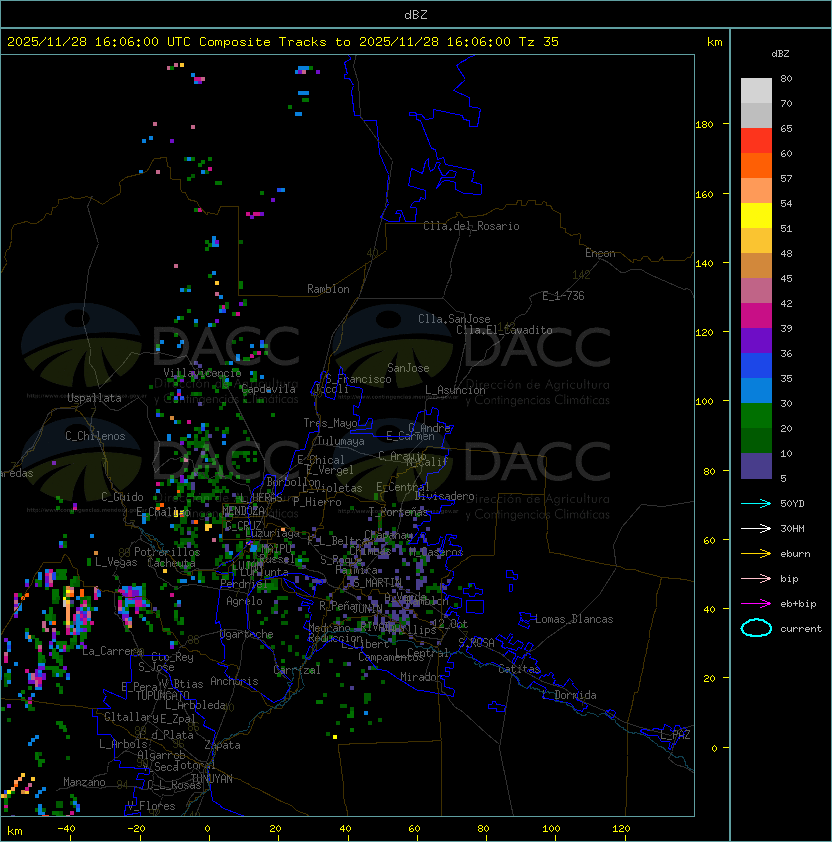The height and width of the screenshot is (842, 832).
Task: Click the L_Asuncion map label
Action: [x=455, y=390]
